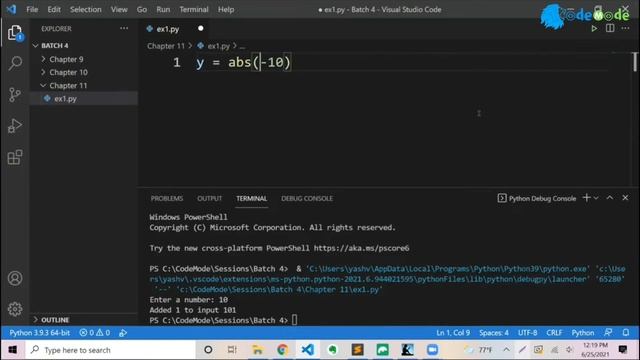
Task: Open the Selection menu
Action: pos(85,9)
